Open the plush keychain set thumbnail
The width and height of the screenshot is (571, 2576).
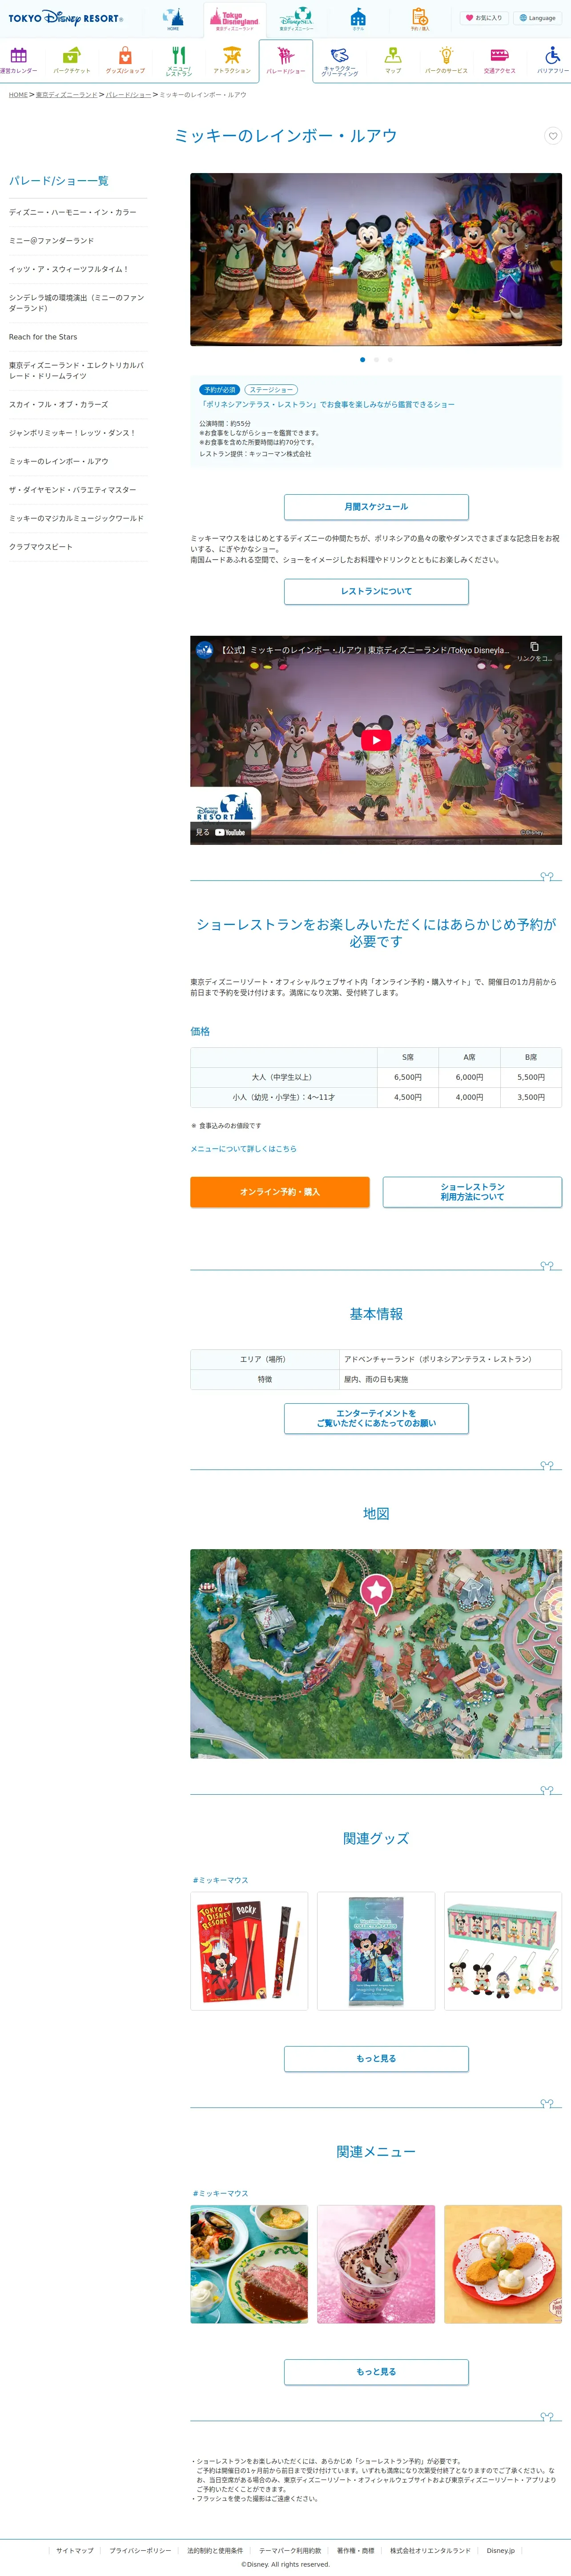(x=503, y=1951)
